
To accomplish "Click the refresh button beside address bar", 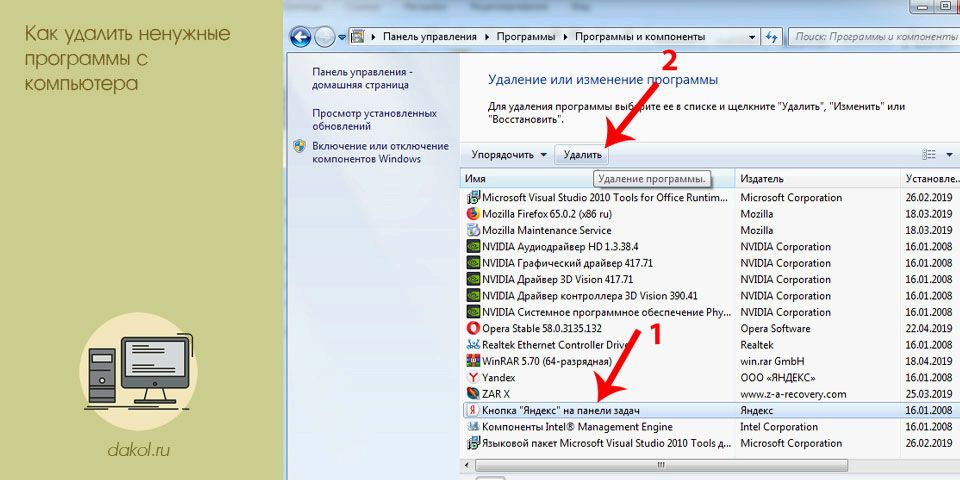I will [771, 37].
